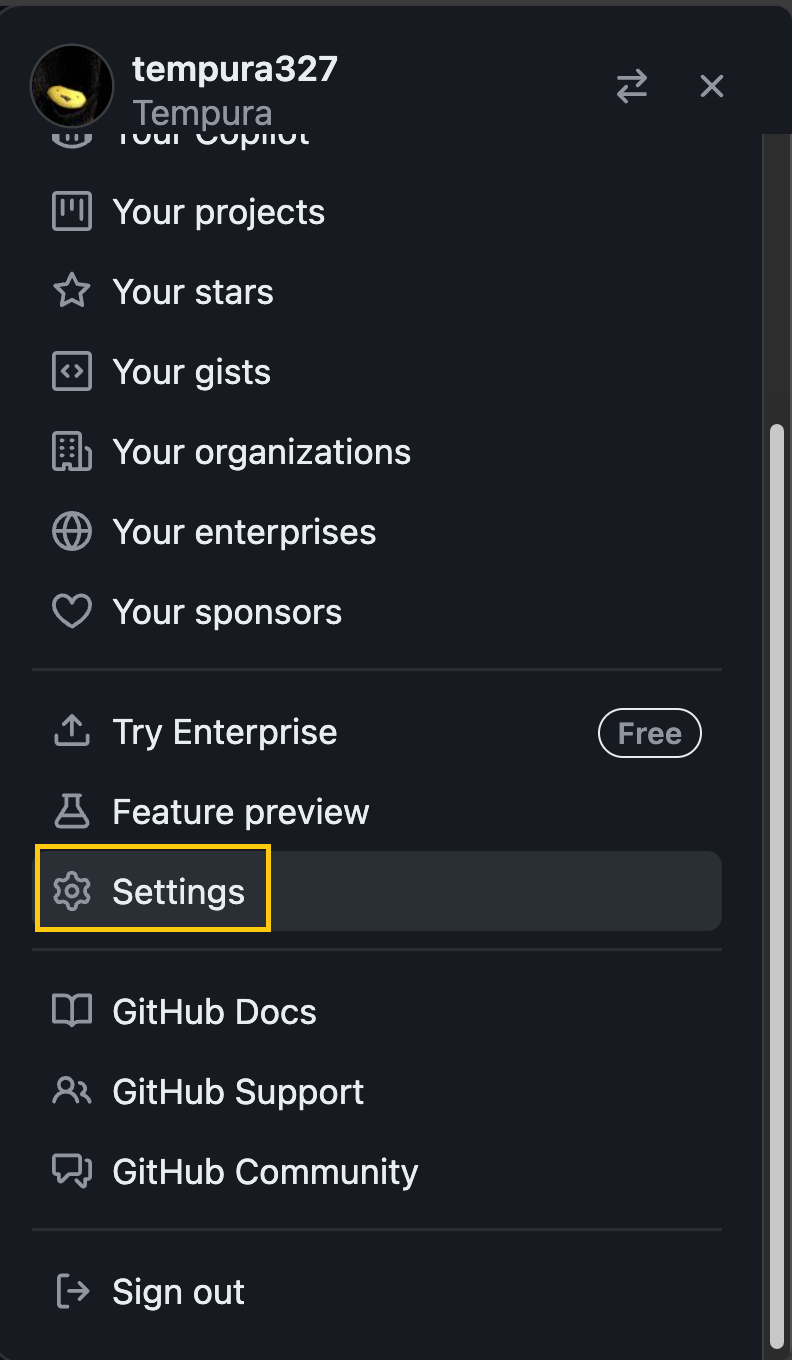The width and height of the screenshot is (792, 1360).
Task: Open GitHub Support link
Action: [238, 1092]
